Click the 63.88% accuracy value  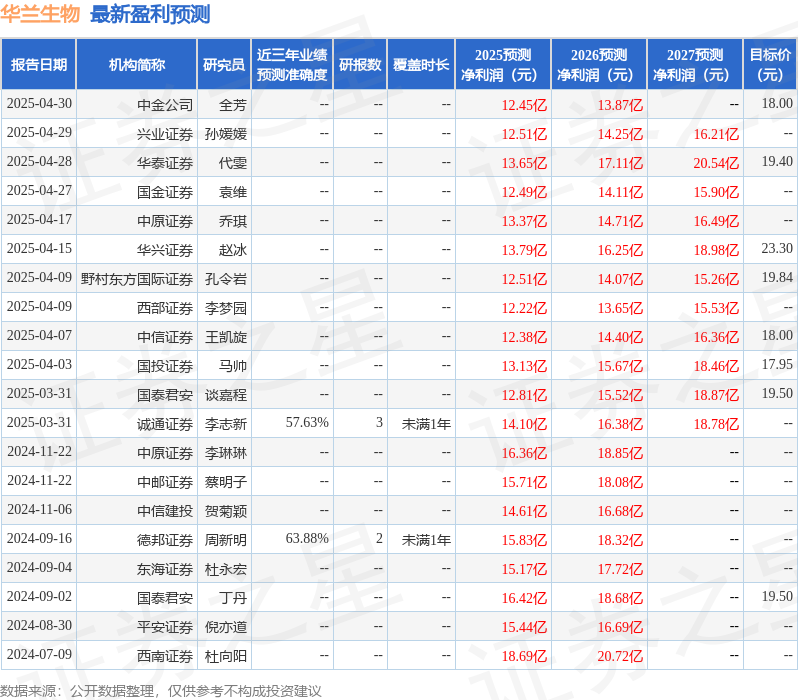click(307, 539)
